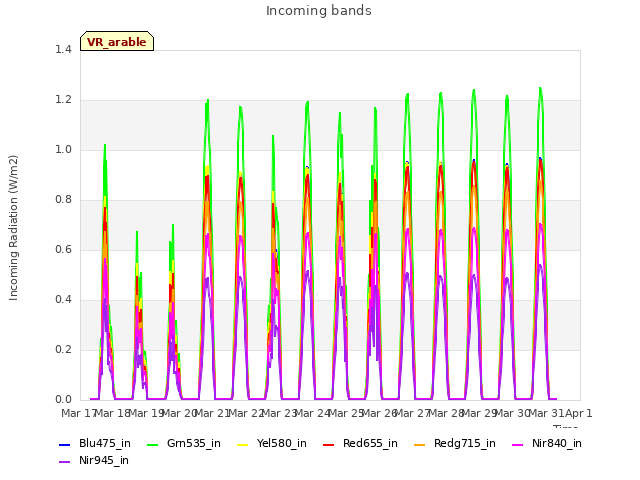The width and height of the screenshot is (640, 480).
Task: Click the Mar 24 x-axis date label
Action: [x=312, y=413]
